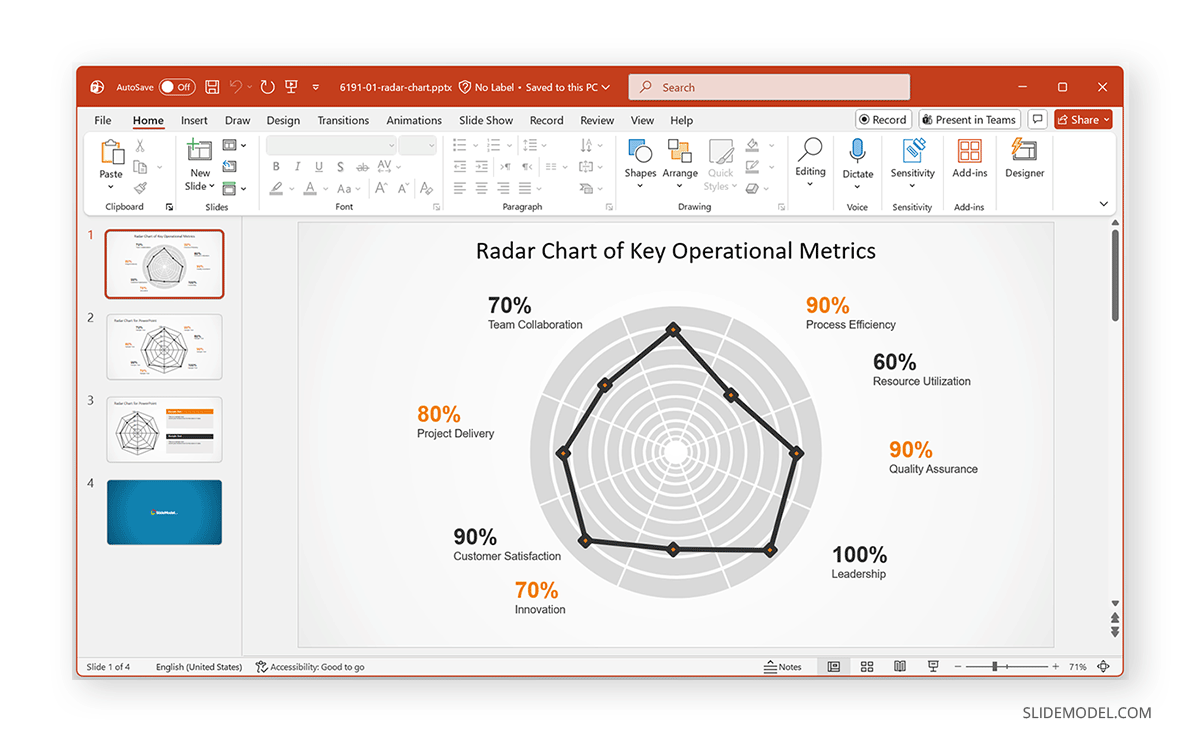Click the Record button near the ribbon
This screenshot has height=743, width=1200.
pyautogui.click(x=883, y=119)
